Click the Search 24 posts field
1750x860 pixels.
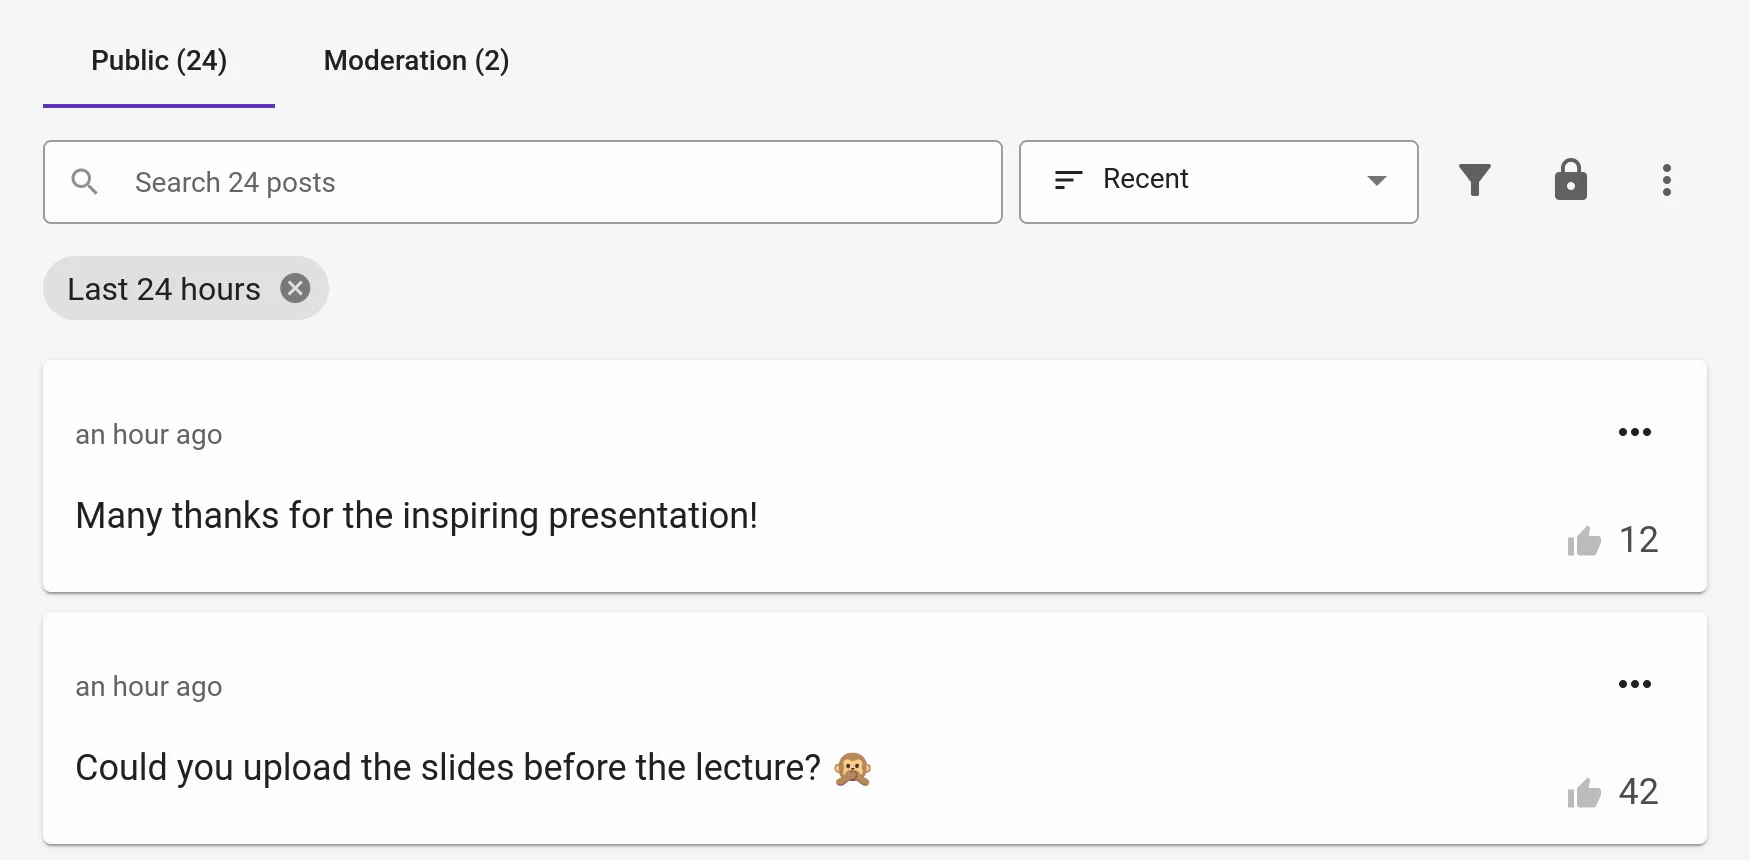pos(560,182)
